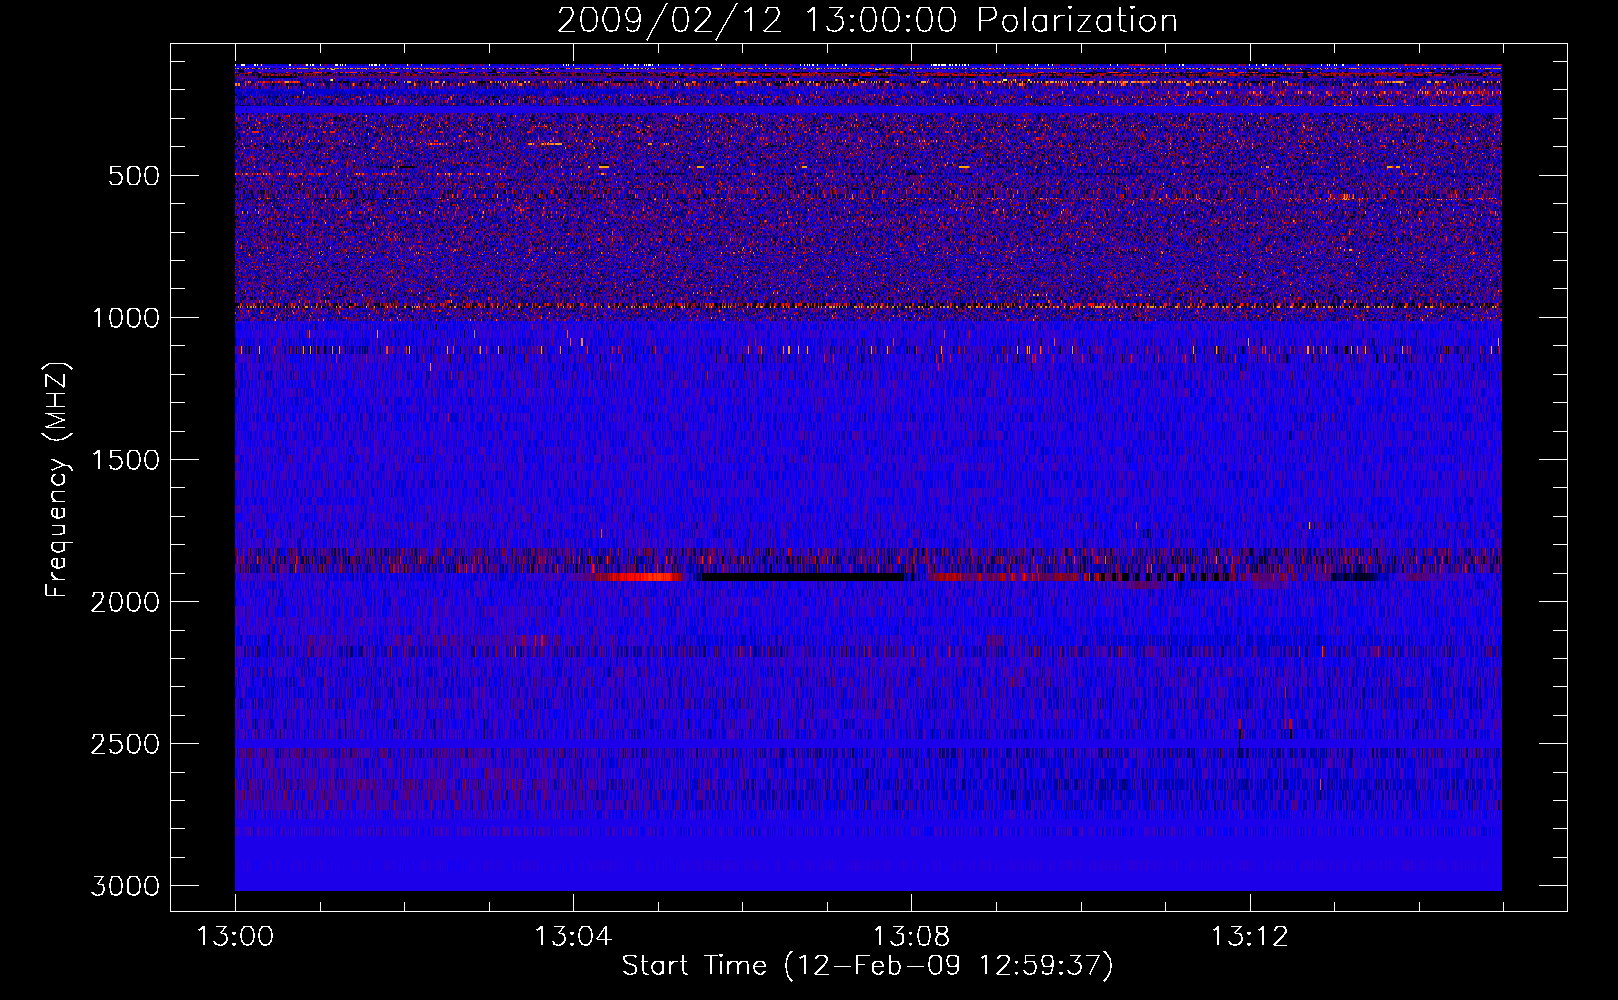Click the 13:00 time tick label
This screenshot has width=1618, height=1000.
coord(235,937)
